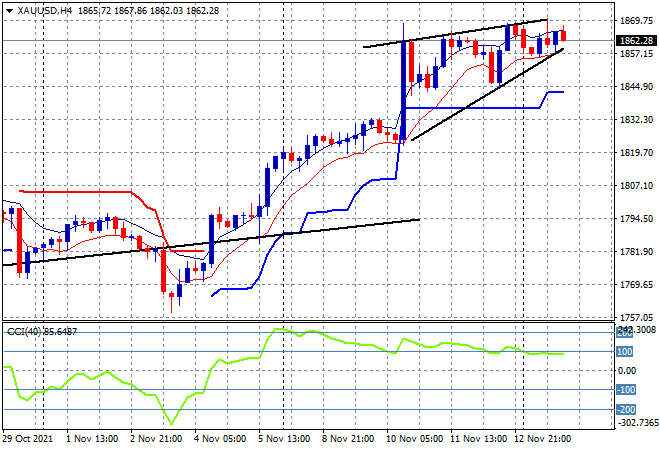Click the -302.7365 CCI minimum label
660x450 pixels.
click(x=637, y=423)
